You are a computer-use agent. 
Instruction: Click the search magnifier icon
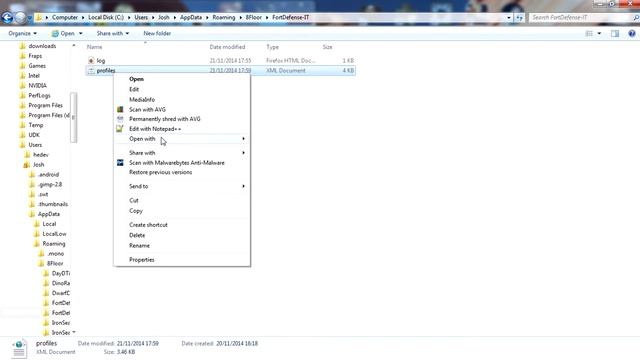[636, 18]
